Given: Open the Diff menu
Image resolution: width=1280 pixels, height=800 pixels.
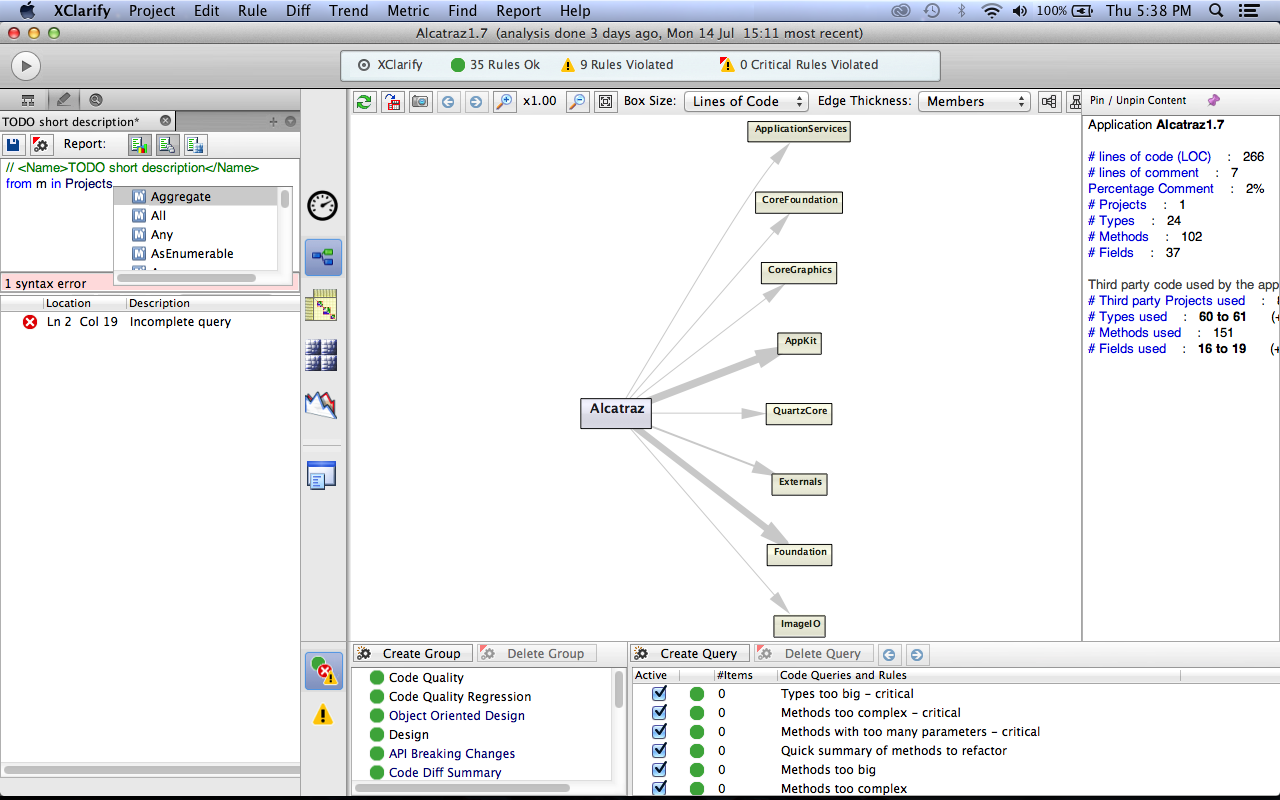Looking at the screenshot, I should click(299, 11).
